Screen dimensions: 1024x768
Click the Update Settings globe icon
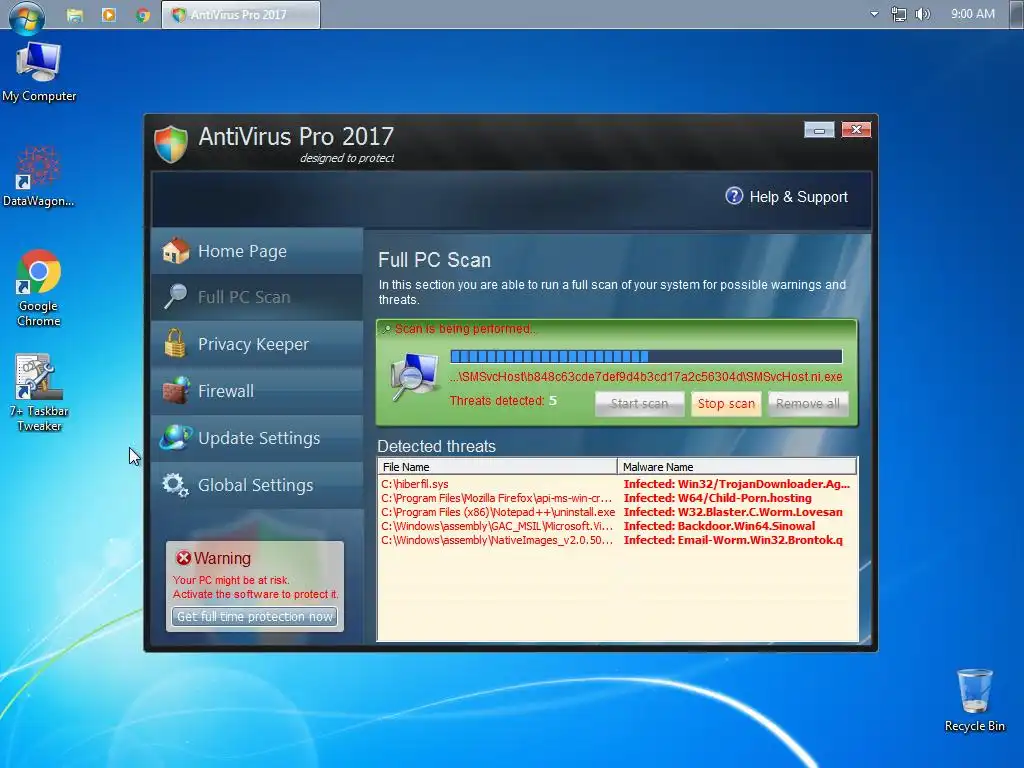pos(176,437)
